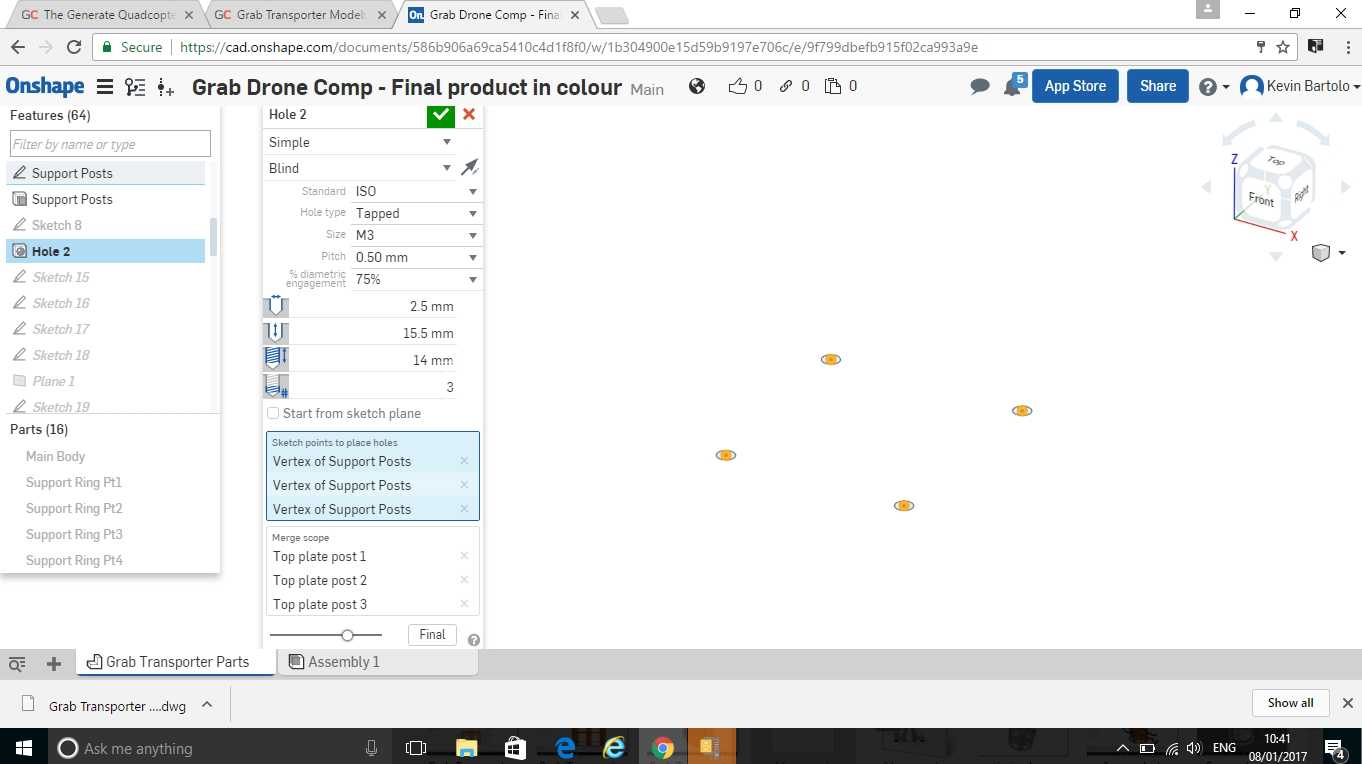
Task: Open the Windows Start menu
Action: 23,747
